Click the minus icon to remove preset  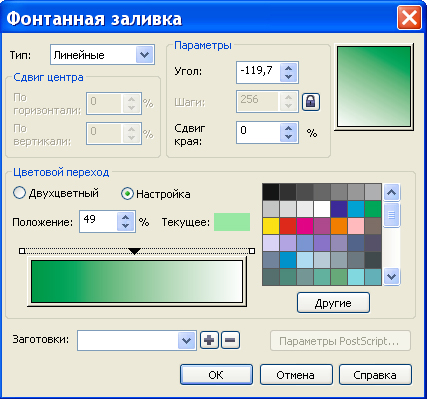coord(230,340)
